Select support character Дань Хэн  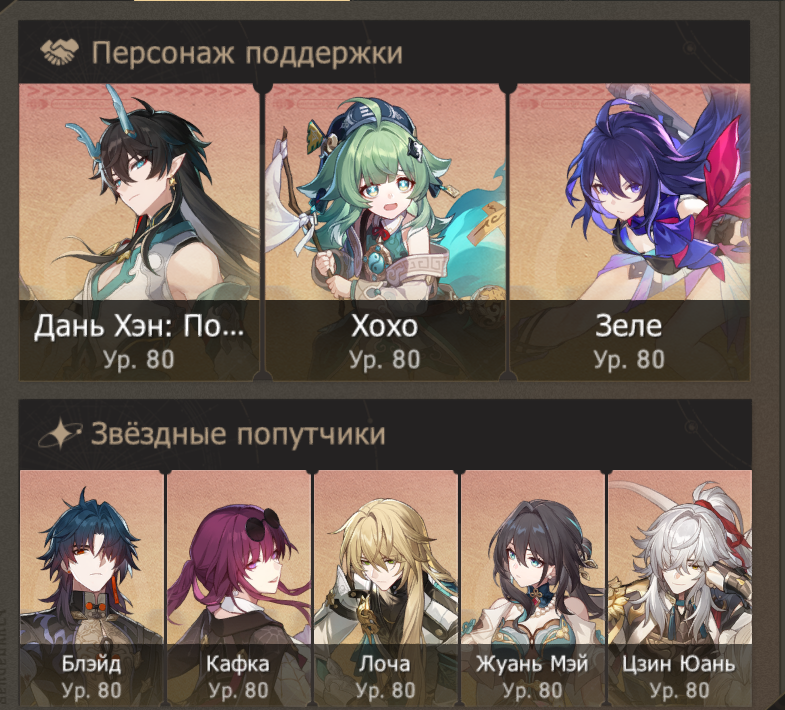point(139,232)
